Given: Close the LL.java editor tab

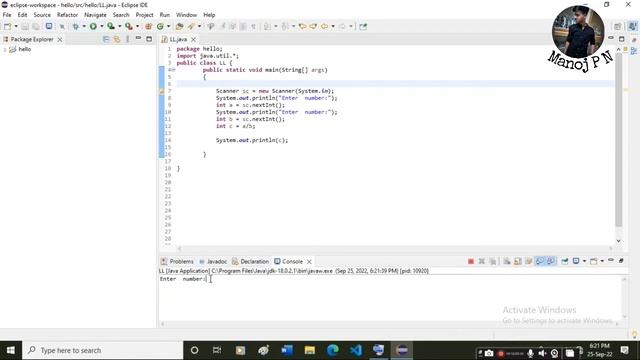Looking at the screenshot, I should coord(193,39).
